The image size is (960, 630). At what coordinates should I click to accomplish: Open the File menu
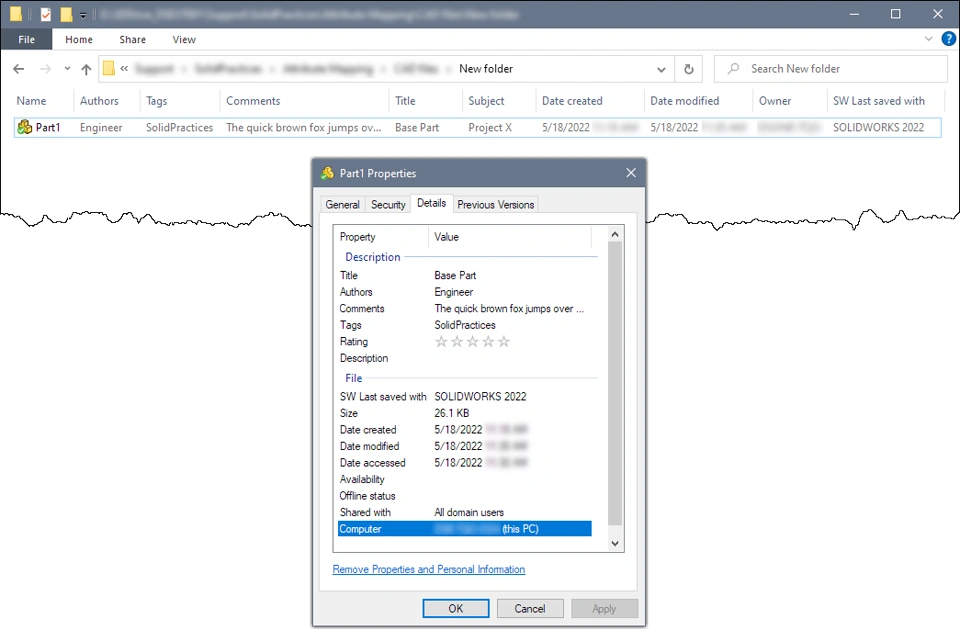coord(26,39)
